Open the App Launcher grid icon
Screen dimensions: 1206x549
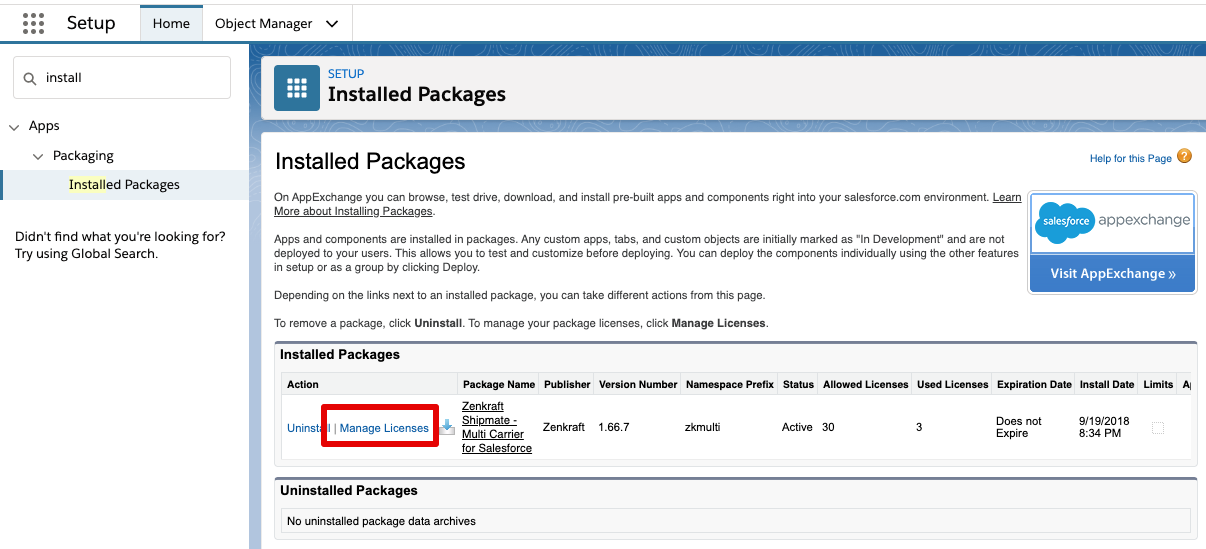point(33,23)
